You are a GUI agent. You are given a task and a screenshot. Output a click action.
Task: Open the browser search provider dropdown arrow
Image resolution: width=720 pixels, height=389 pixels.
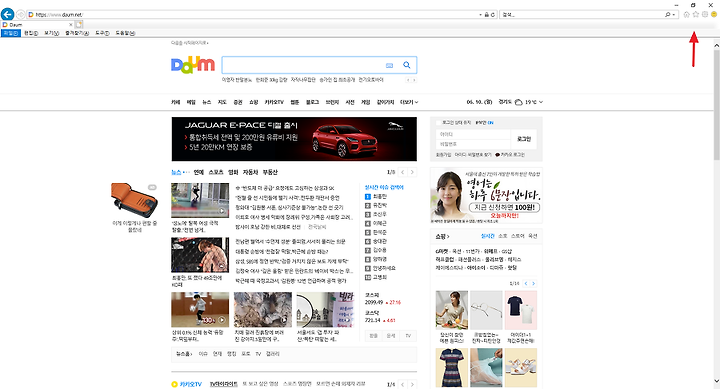(674, 15)
